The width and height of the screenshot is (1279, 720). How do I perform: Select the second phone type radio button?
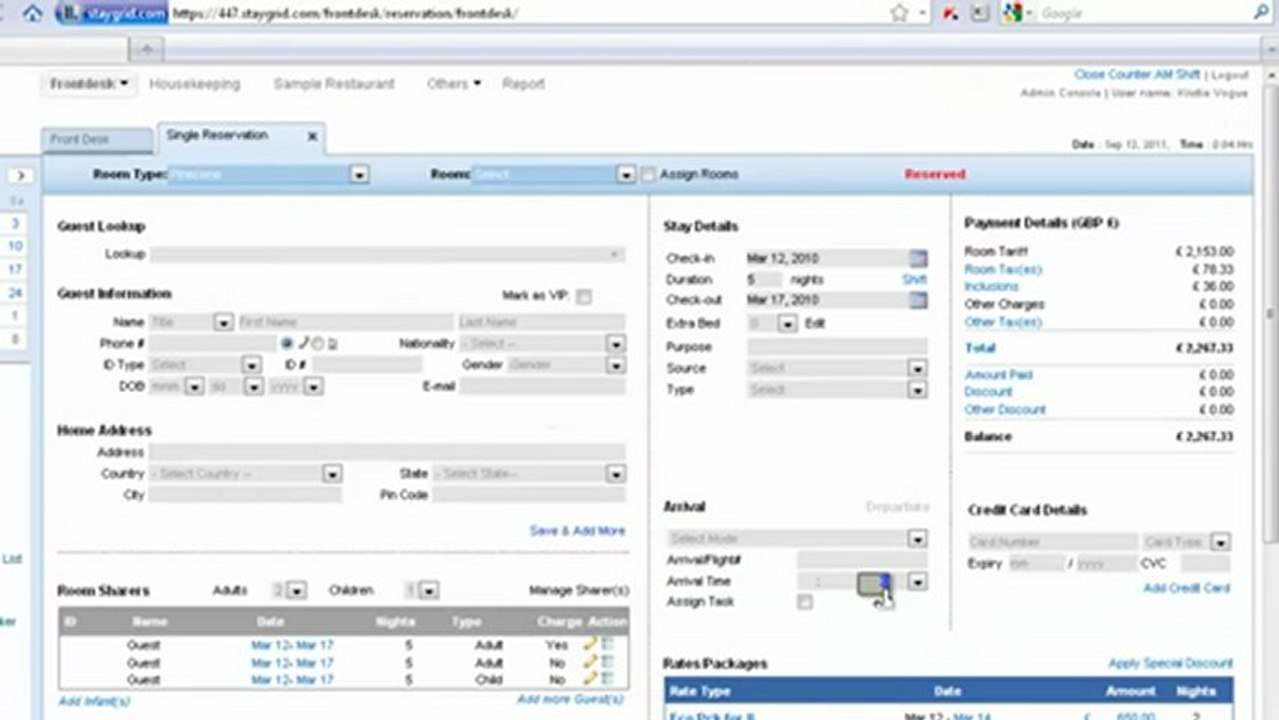click(318, 344)
